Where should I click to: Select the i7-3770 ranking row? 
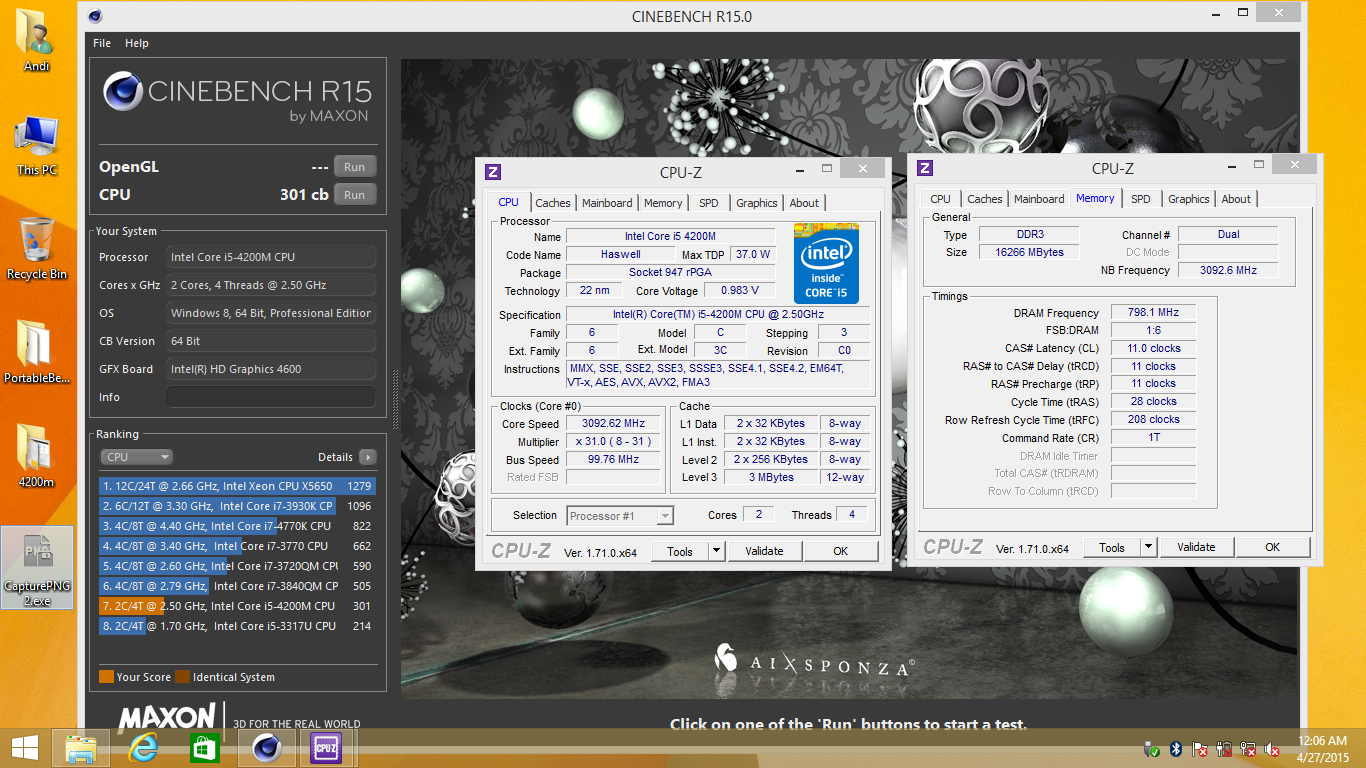pyautogui.click(x=238, y=546)
